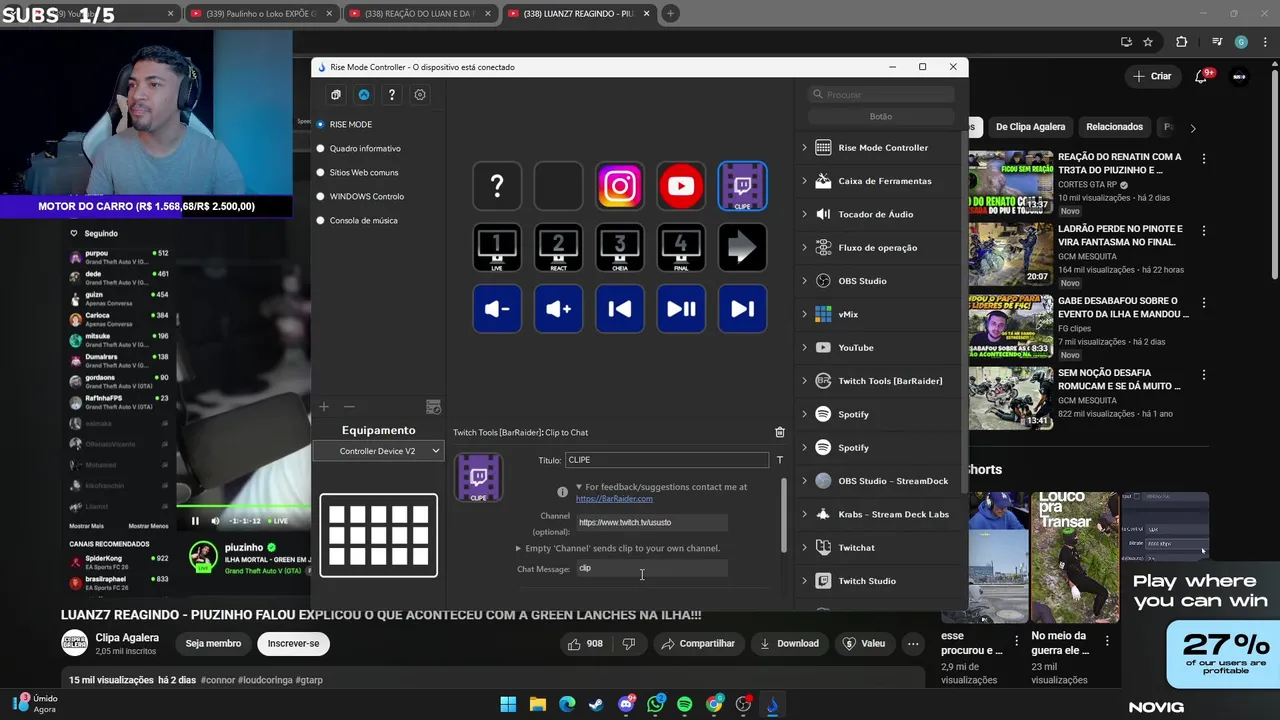Switch to the LUANZ7 REAGINDO browser tab

point(581,13)
